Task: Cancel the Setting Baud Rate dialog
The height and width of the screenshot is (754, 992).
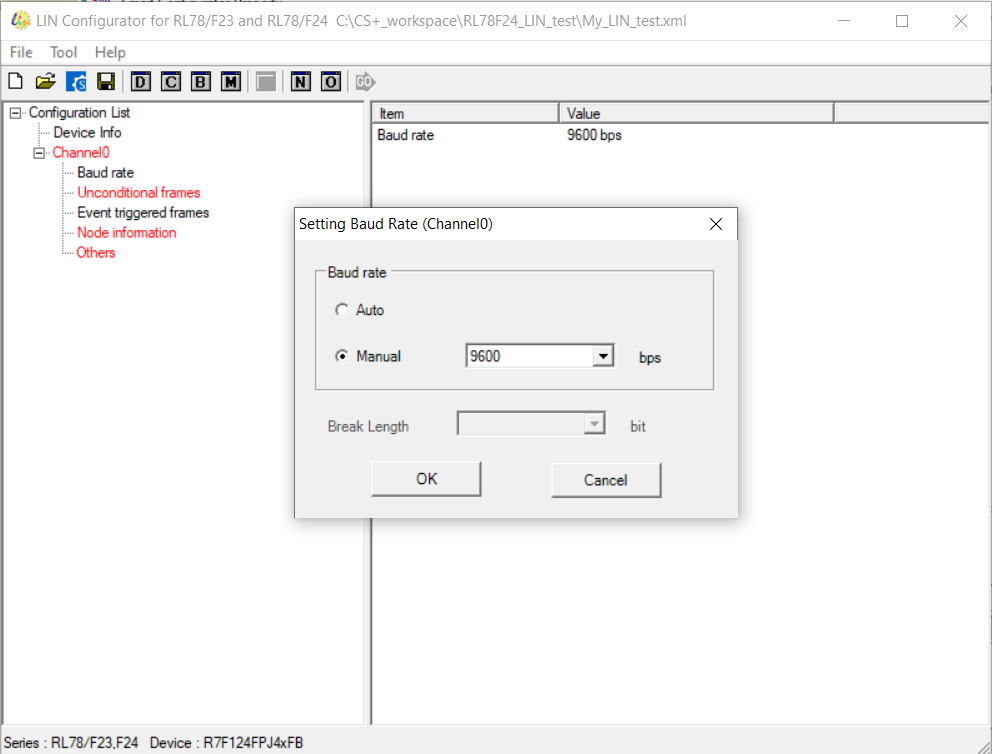Action: click(606, 480)
